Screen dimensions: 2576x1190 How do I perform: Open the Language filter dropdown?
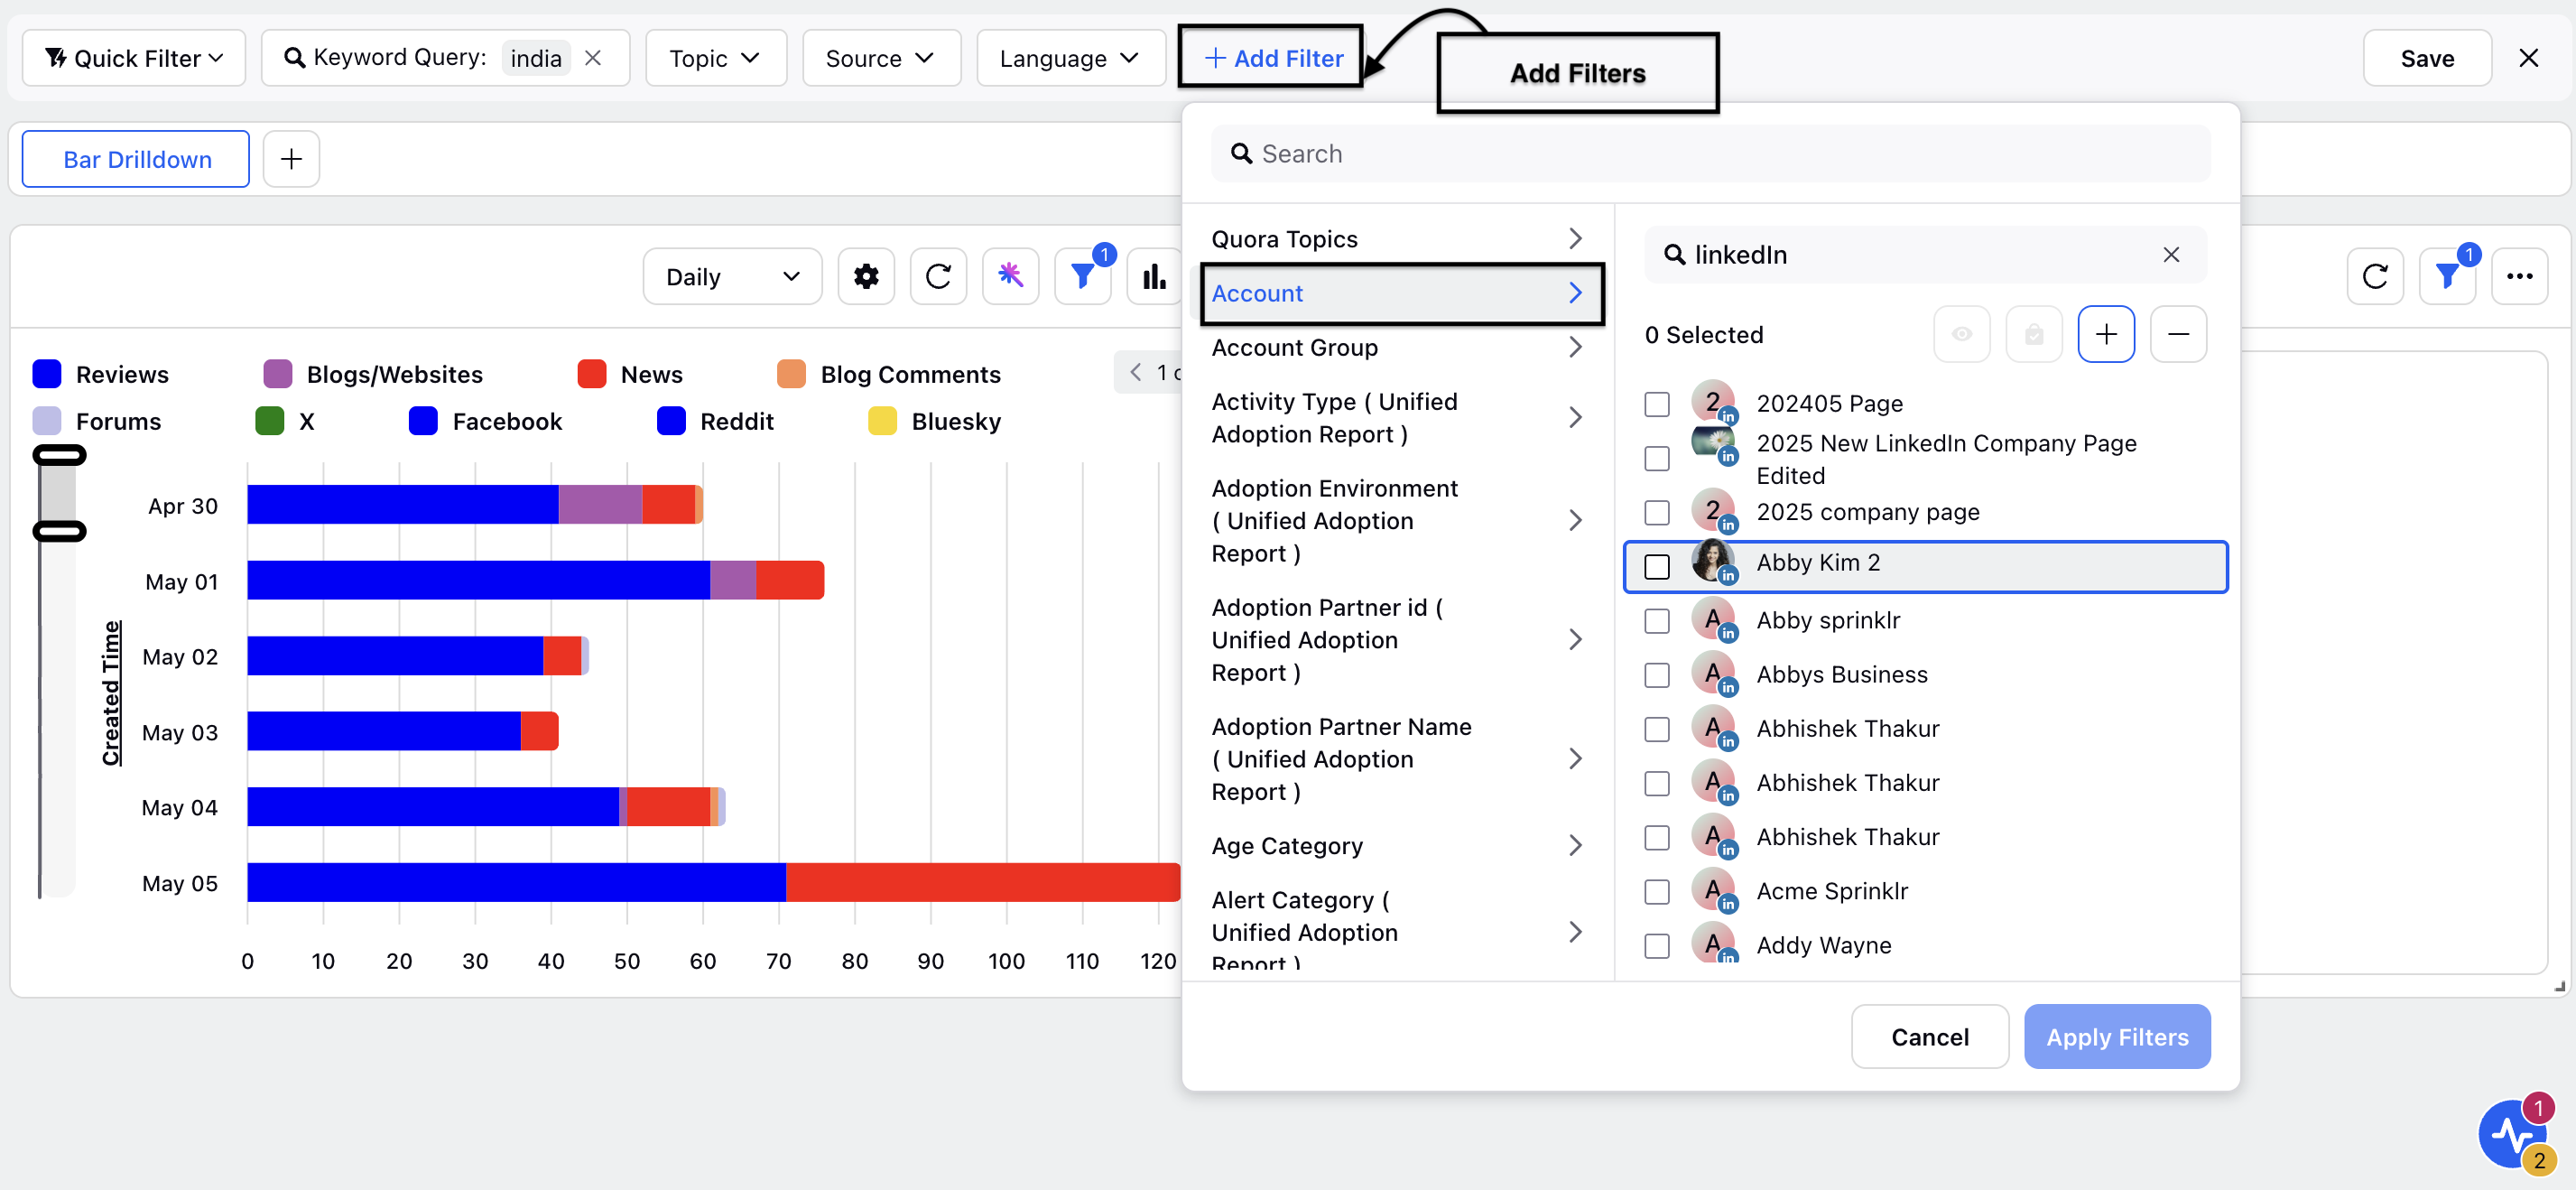1071,58
